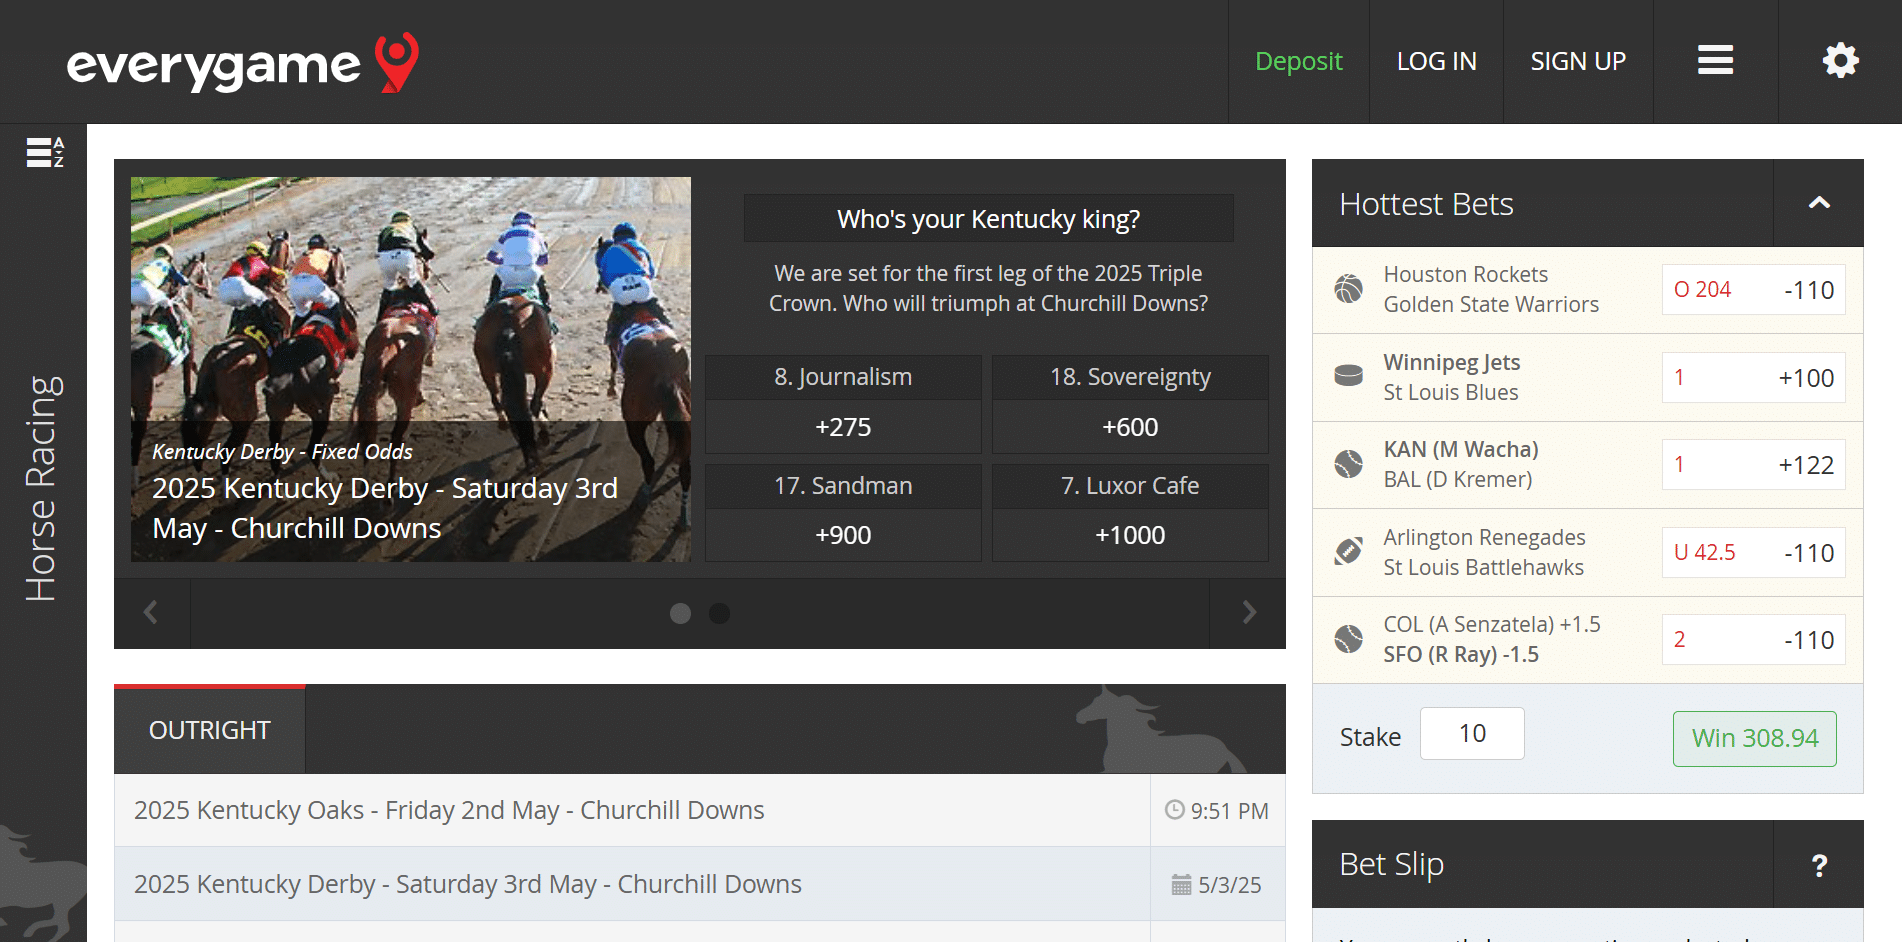Click LOG IN in the header

click(x=1436, y=61)
